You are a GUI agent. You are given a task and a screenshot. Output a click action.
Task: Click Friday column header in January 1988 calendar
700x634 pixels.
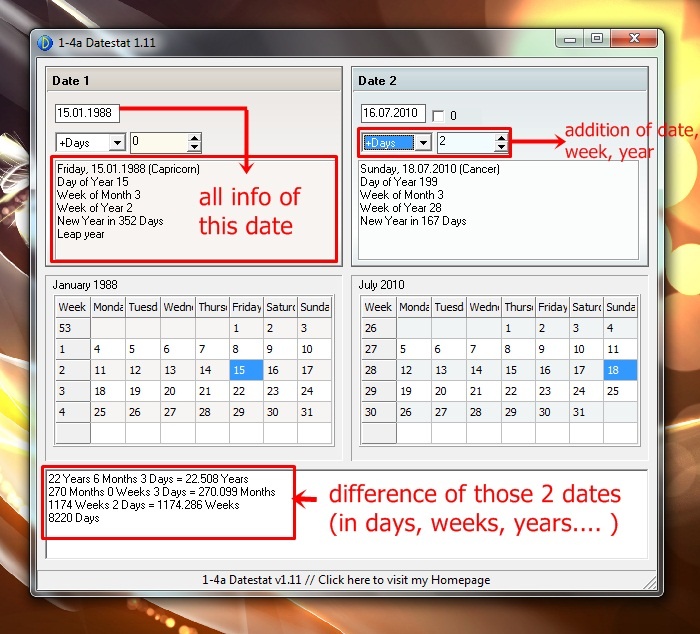(246, 307)
